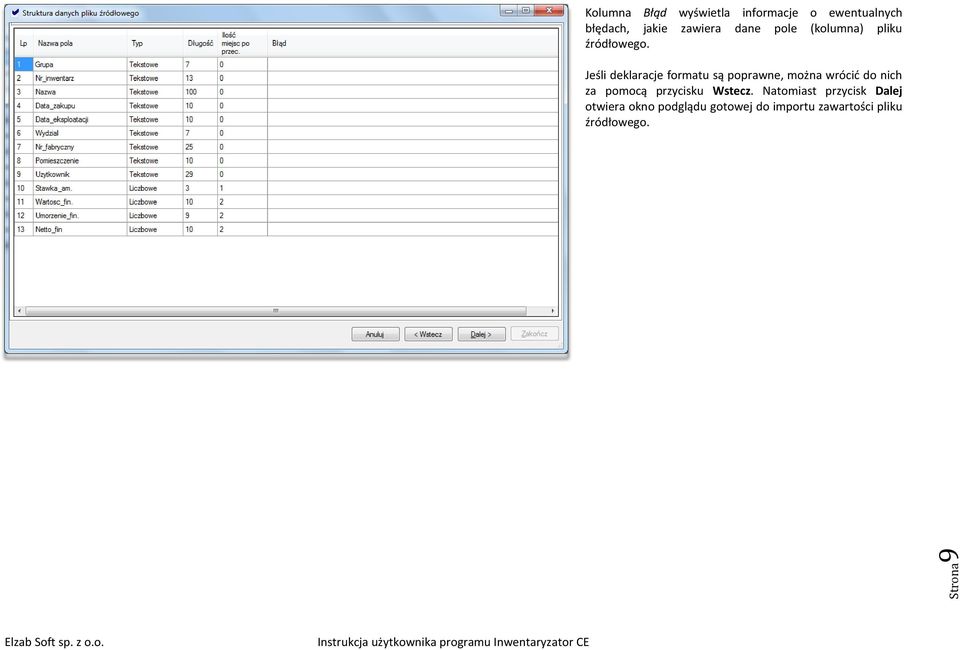Click the footer text Elzab Soft sp. z o.o.
This screenshot has width=960, height=650.
54,642
